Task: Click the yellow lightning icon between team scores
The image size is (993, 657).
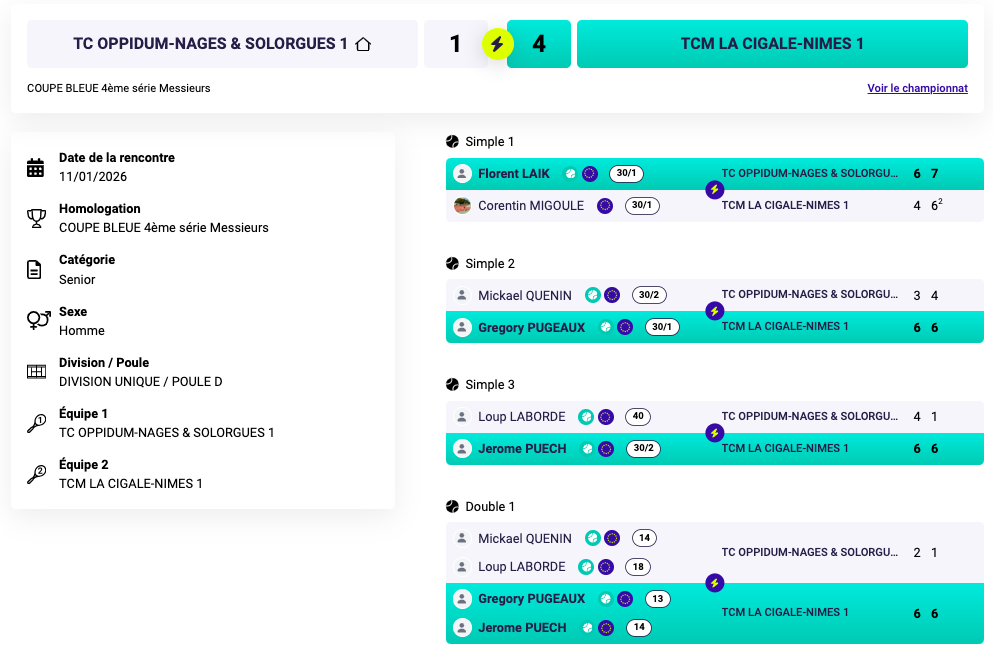Action: [x=497, y=44]
